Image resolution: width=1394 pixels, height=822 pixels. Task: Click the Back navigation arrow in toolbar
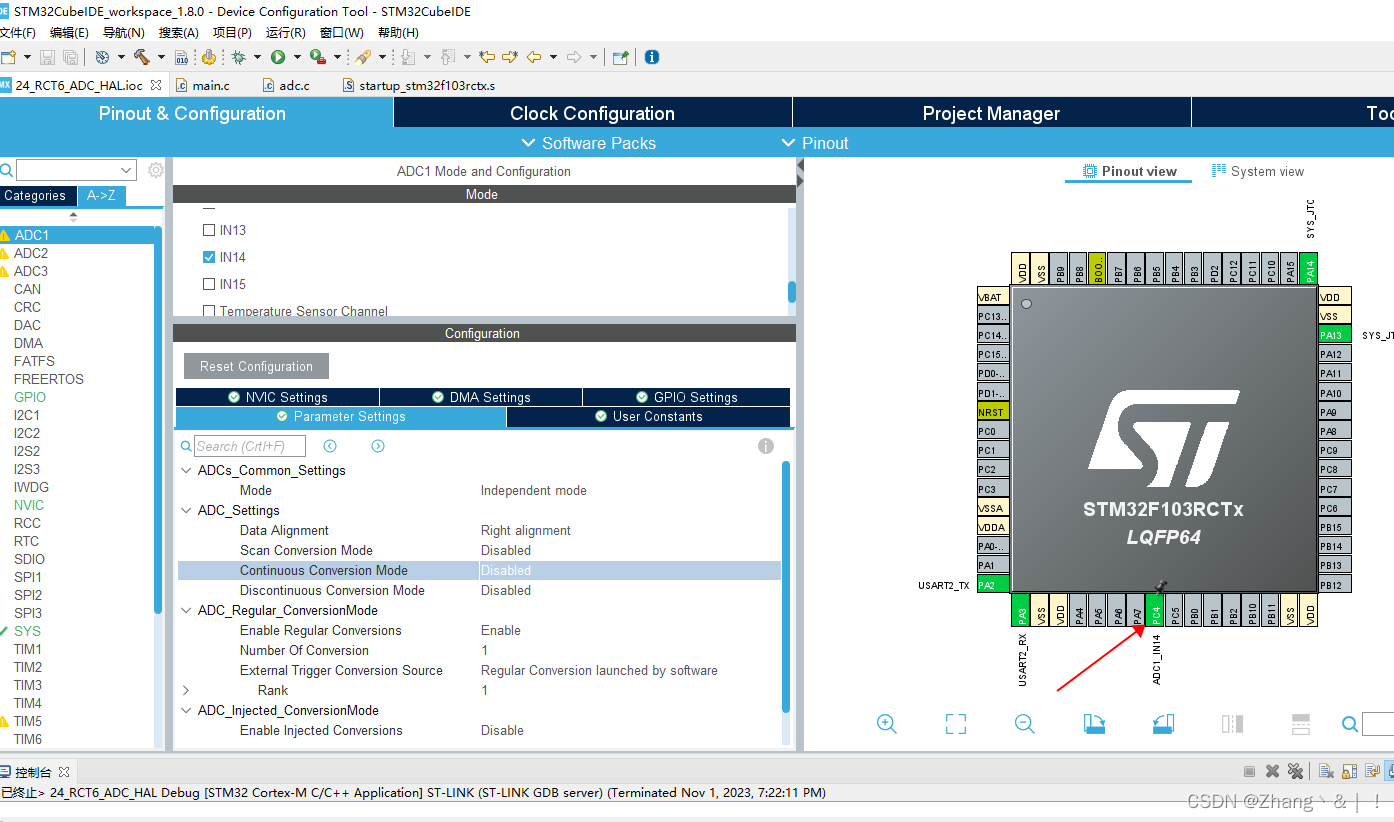pos(534,57)
